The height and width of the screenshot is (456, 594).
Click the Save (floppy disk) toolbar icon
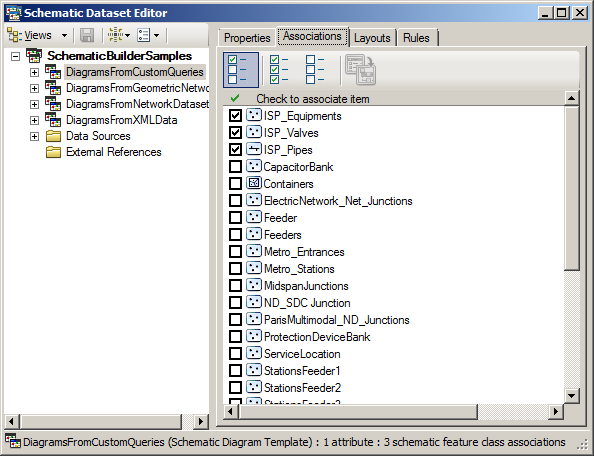pos(87,35)
